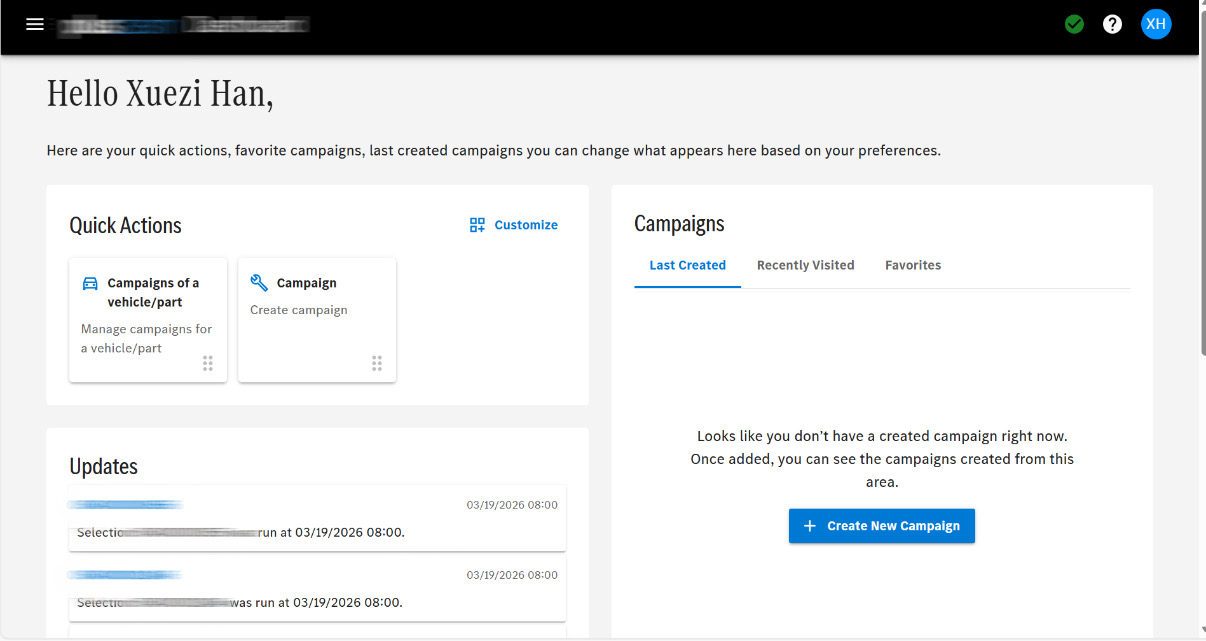Click the green status check icon
This screenshot has width=1206, height=641.
coord(1074,24)
